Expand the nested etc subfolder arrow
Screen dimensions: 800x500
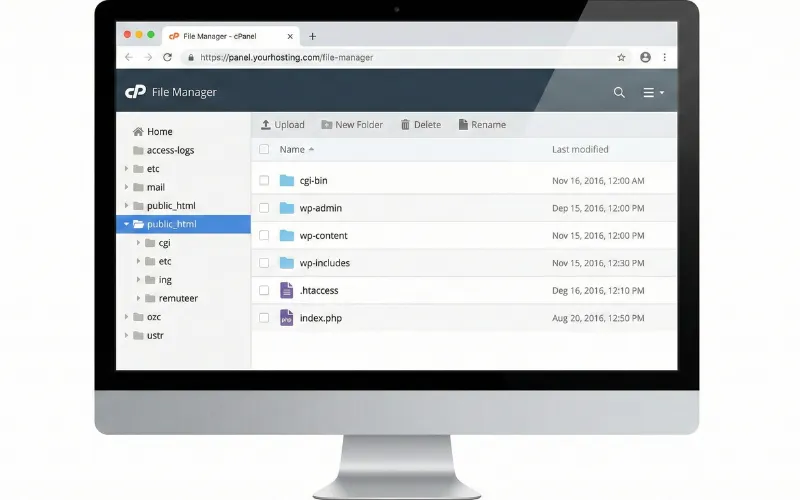[138, 261]
